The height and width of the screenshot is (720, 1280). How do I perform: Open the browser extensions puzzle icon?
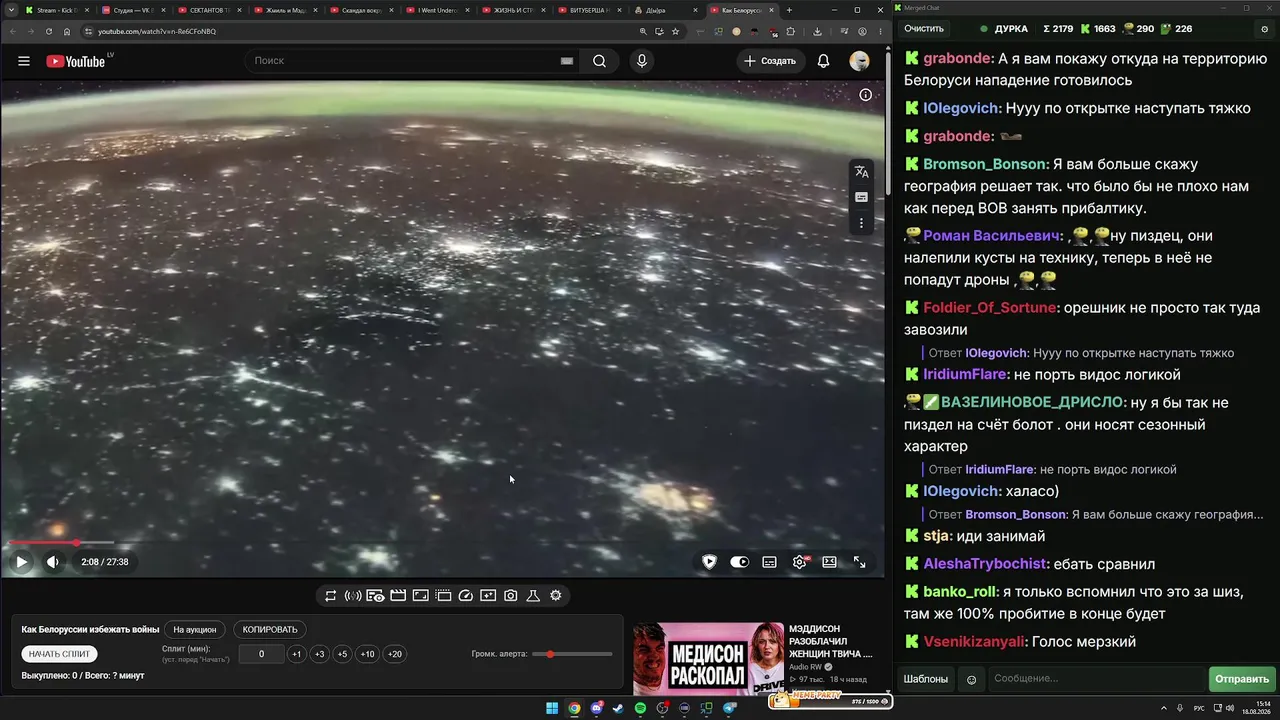[x=790, y=31]
